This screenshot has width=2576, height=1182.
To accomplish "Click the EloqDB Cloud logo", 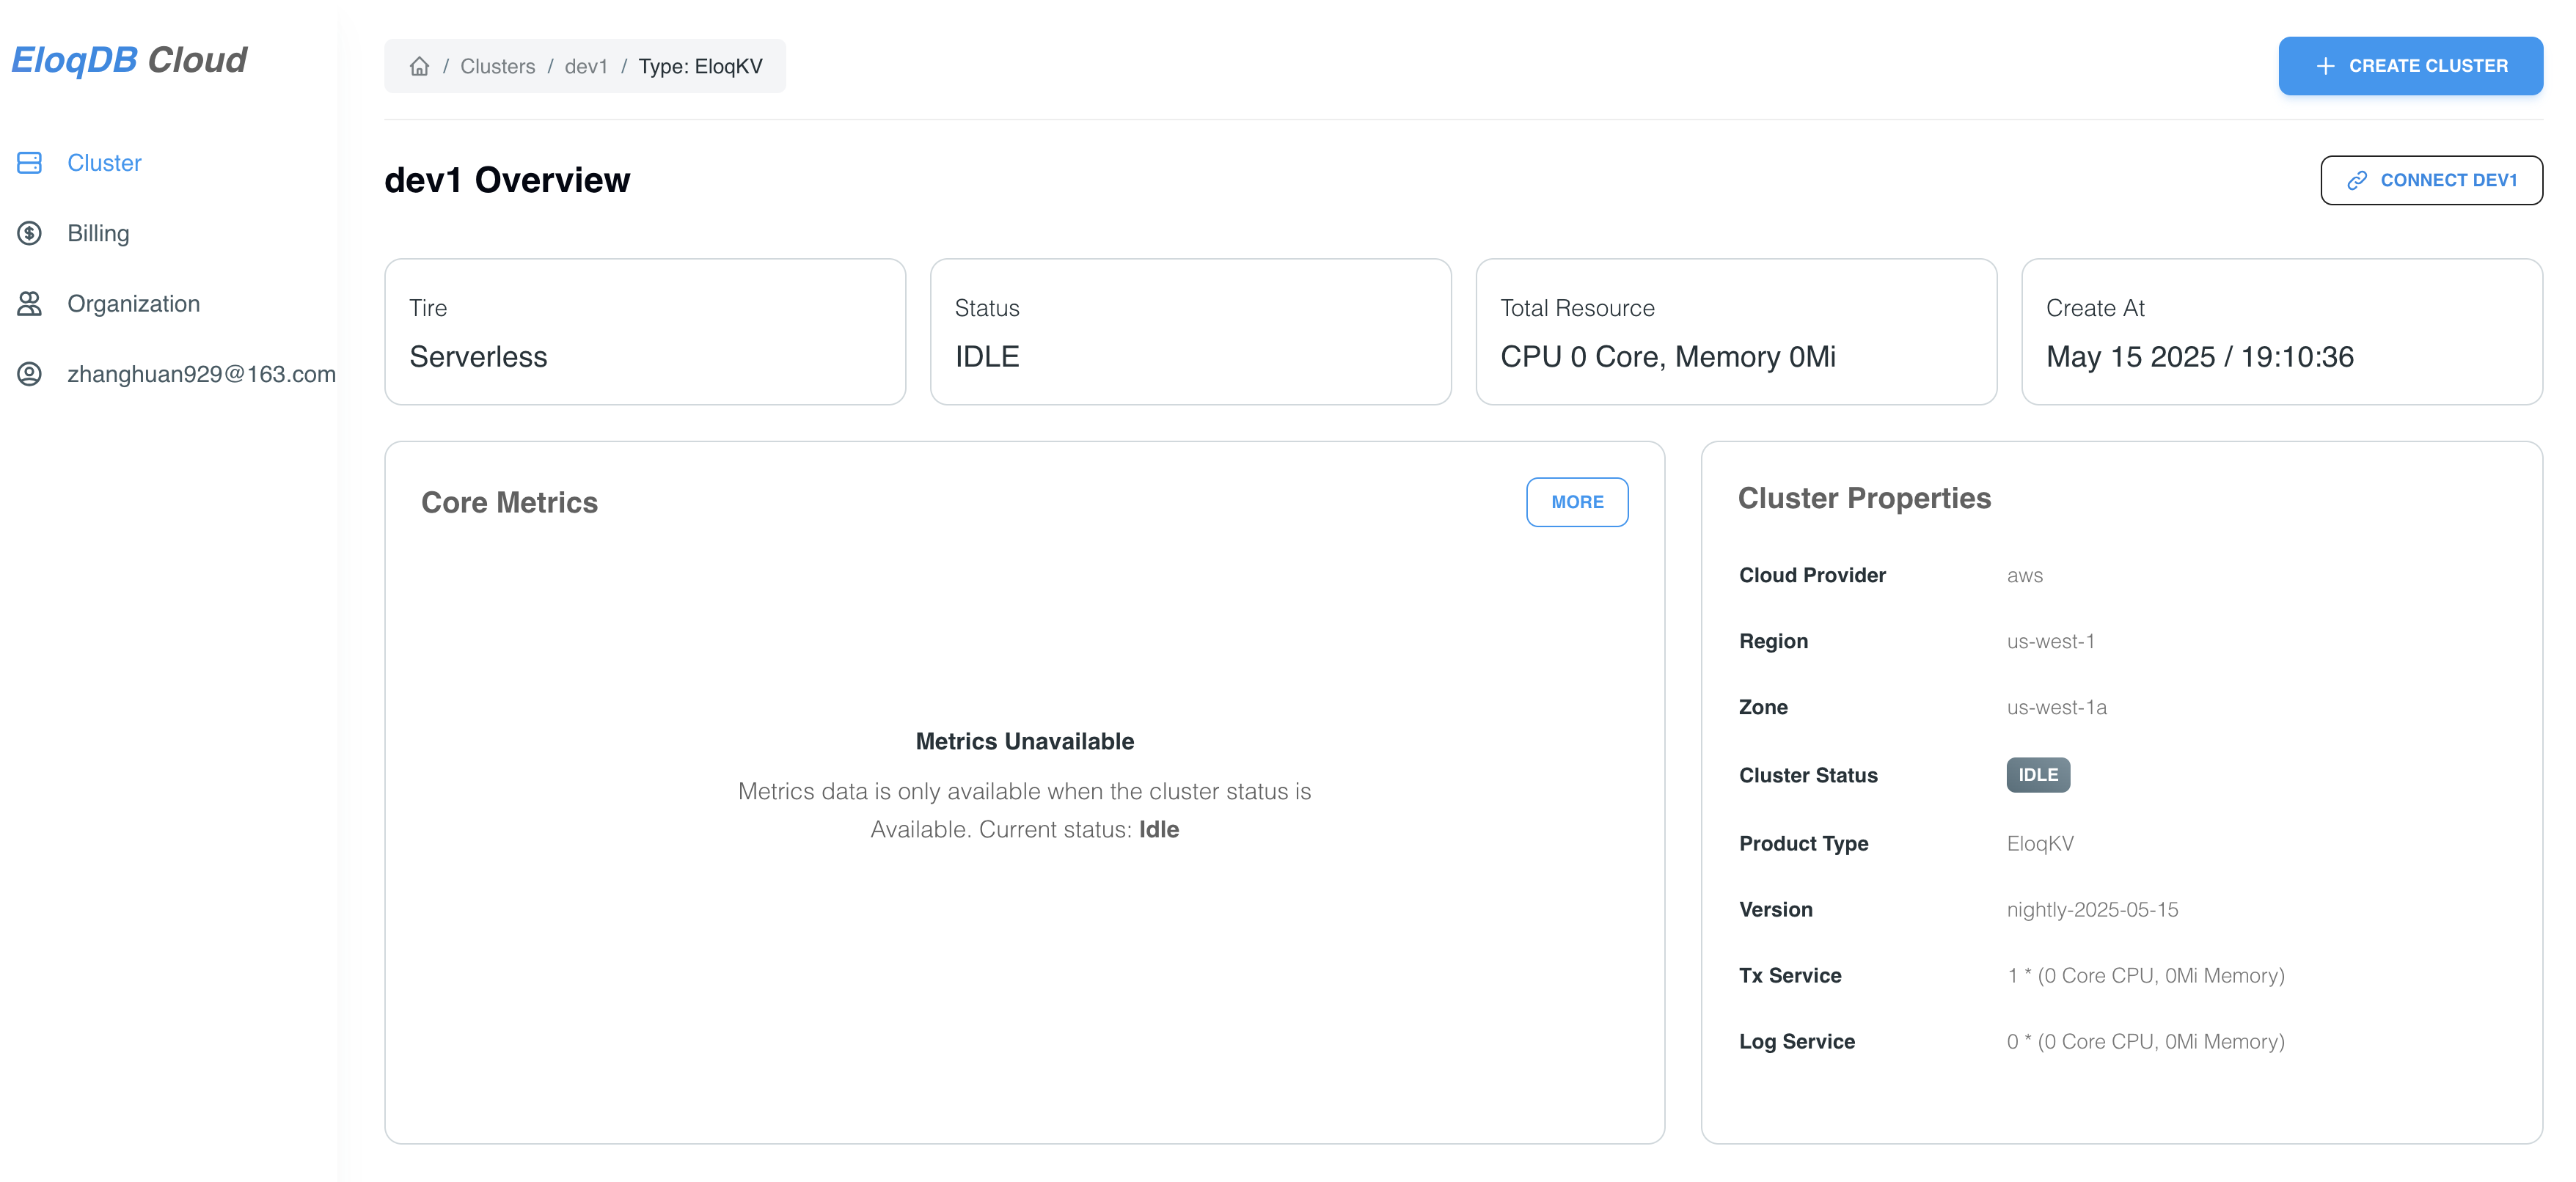I will [x=128, y=59].
